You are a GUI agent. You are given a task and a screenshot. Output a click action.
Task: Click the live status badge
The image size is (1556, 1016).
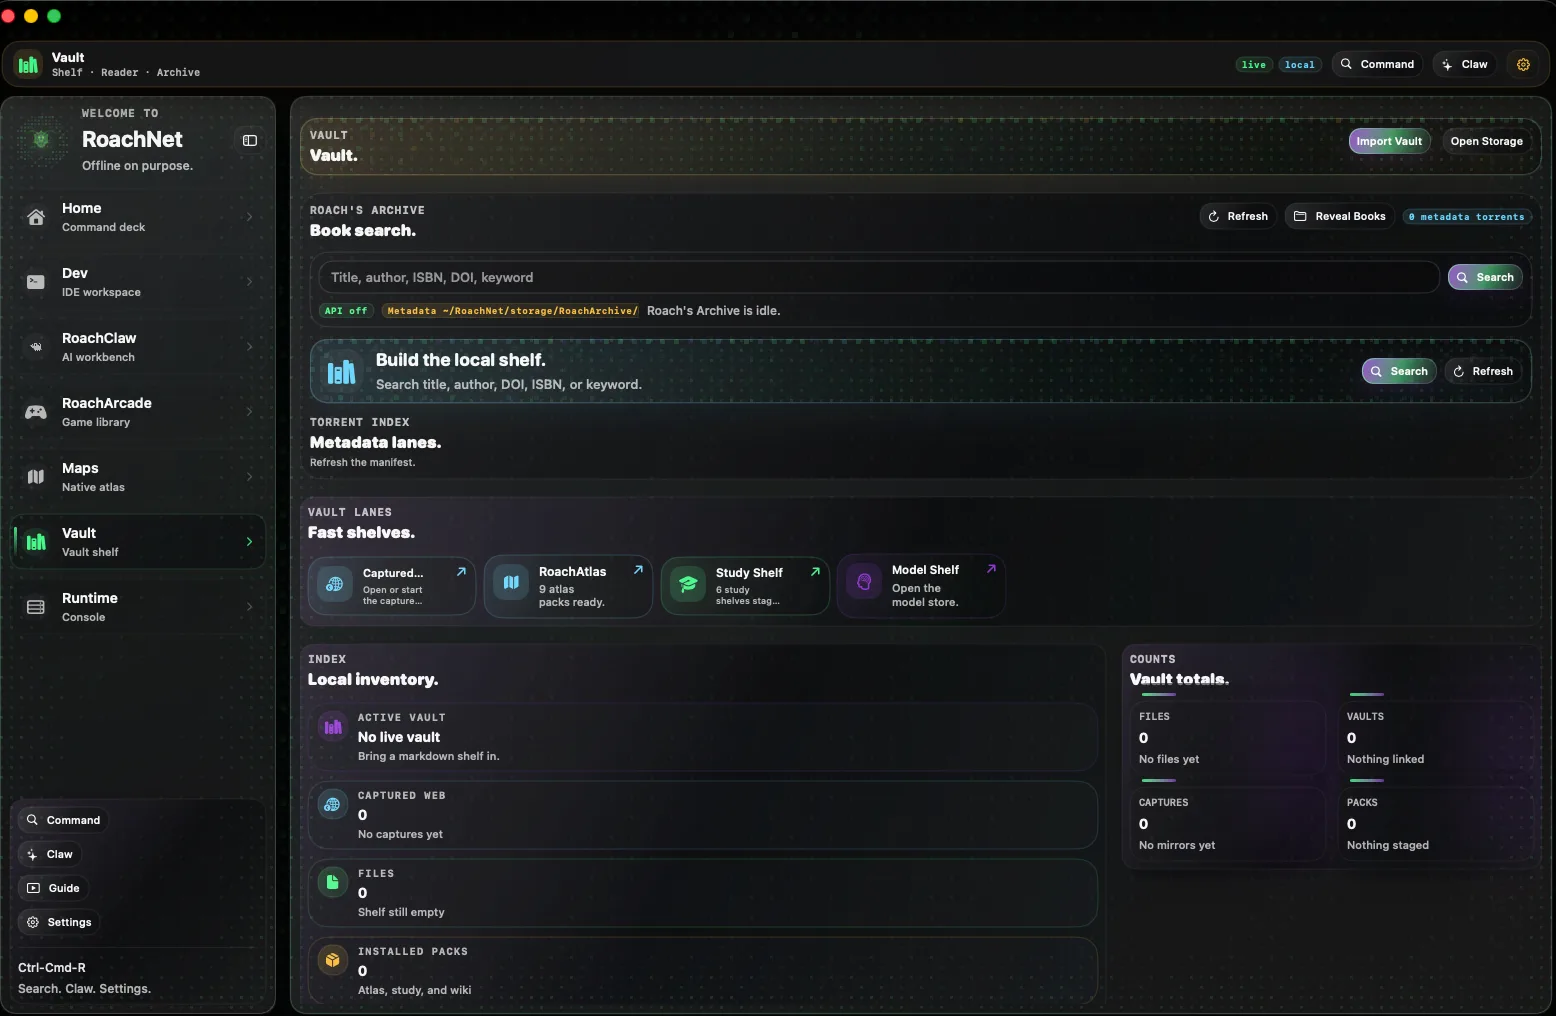pos(1253,65)
